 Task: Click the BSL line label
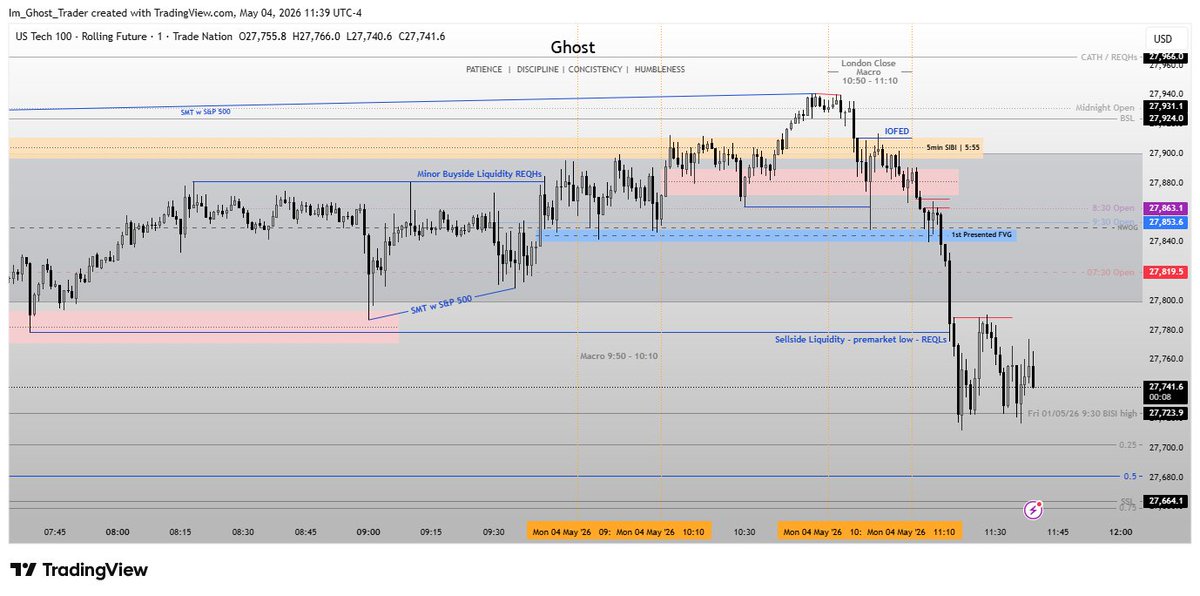pyautogui.click(x=1128, y=118)
